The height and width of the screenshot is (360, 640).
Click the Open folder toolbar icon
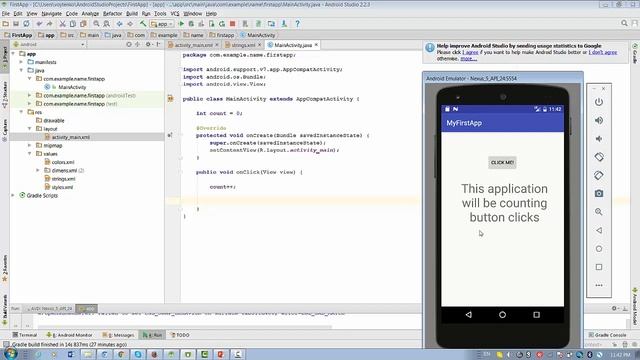point(5,24)
